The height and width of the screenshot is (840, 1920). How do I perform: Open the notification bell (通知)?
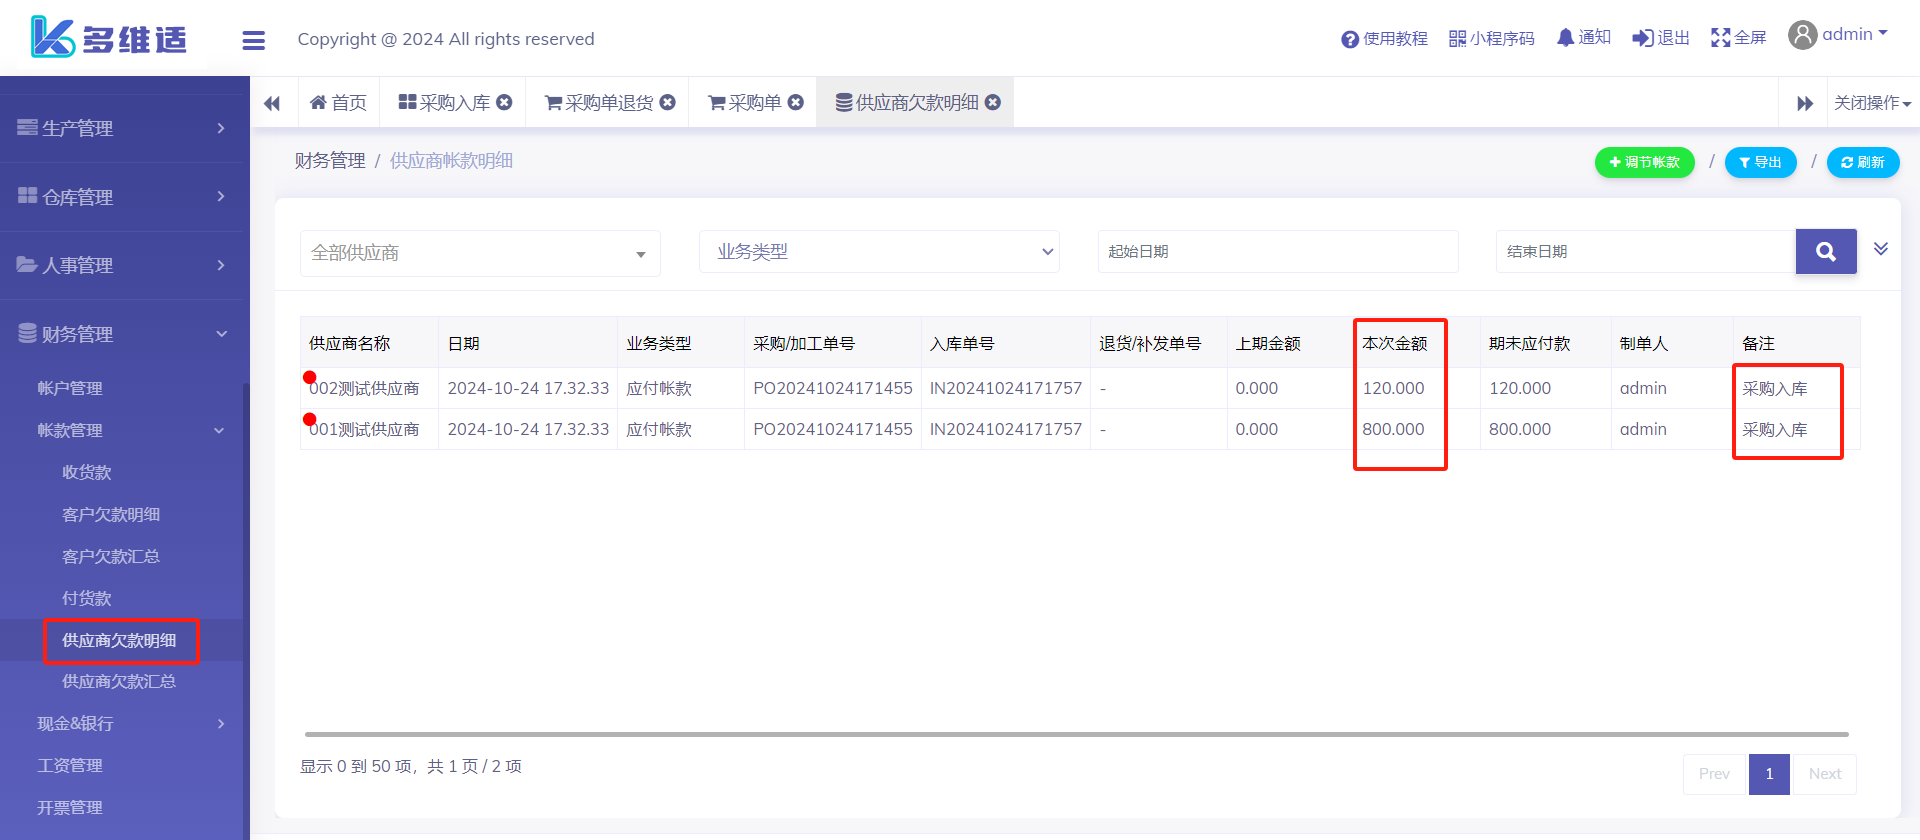point(1583,38)
